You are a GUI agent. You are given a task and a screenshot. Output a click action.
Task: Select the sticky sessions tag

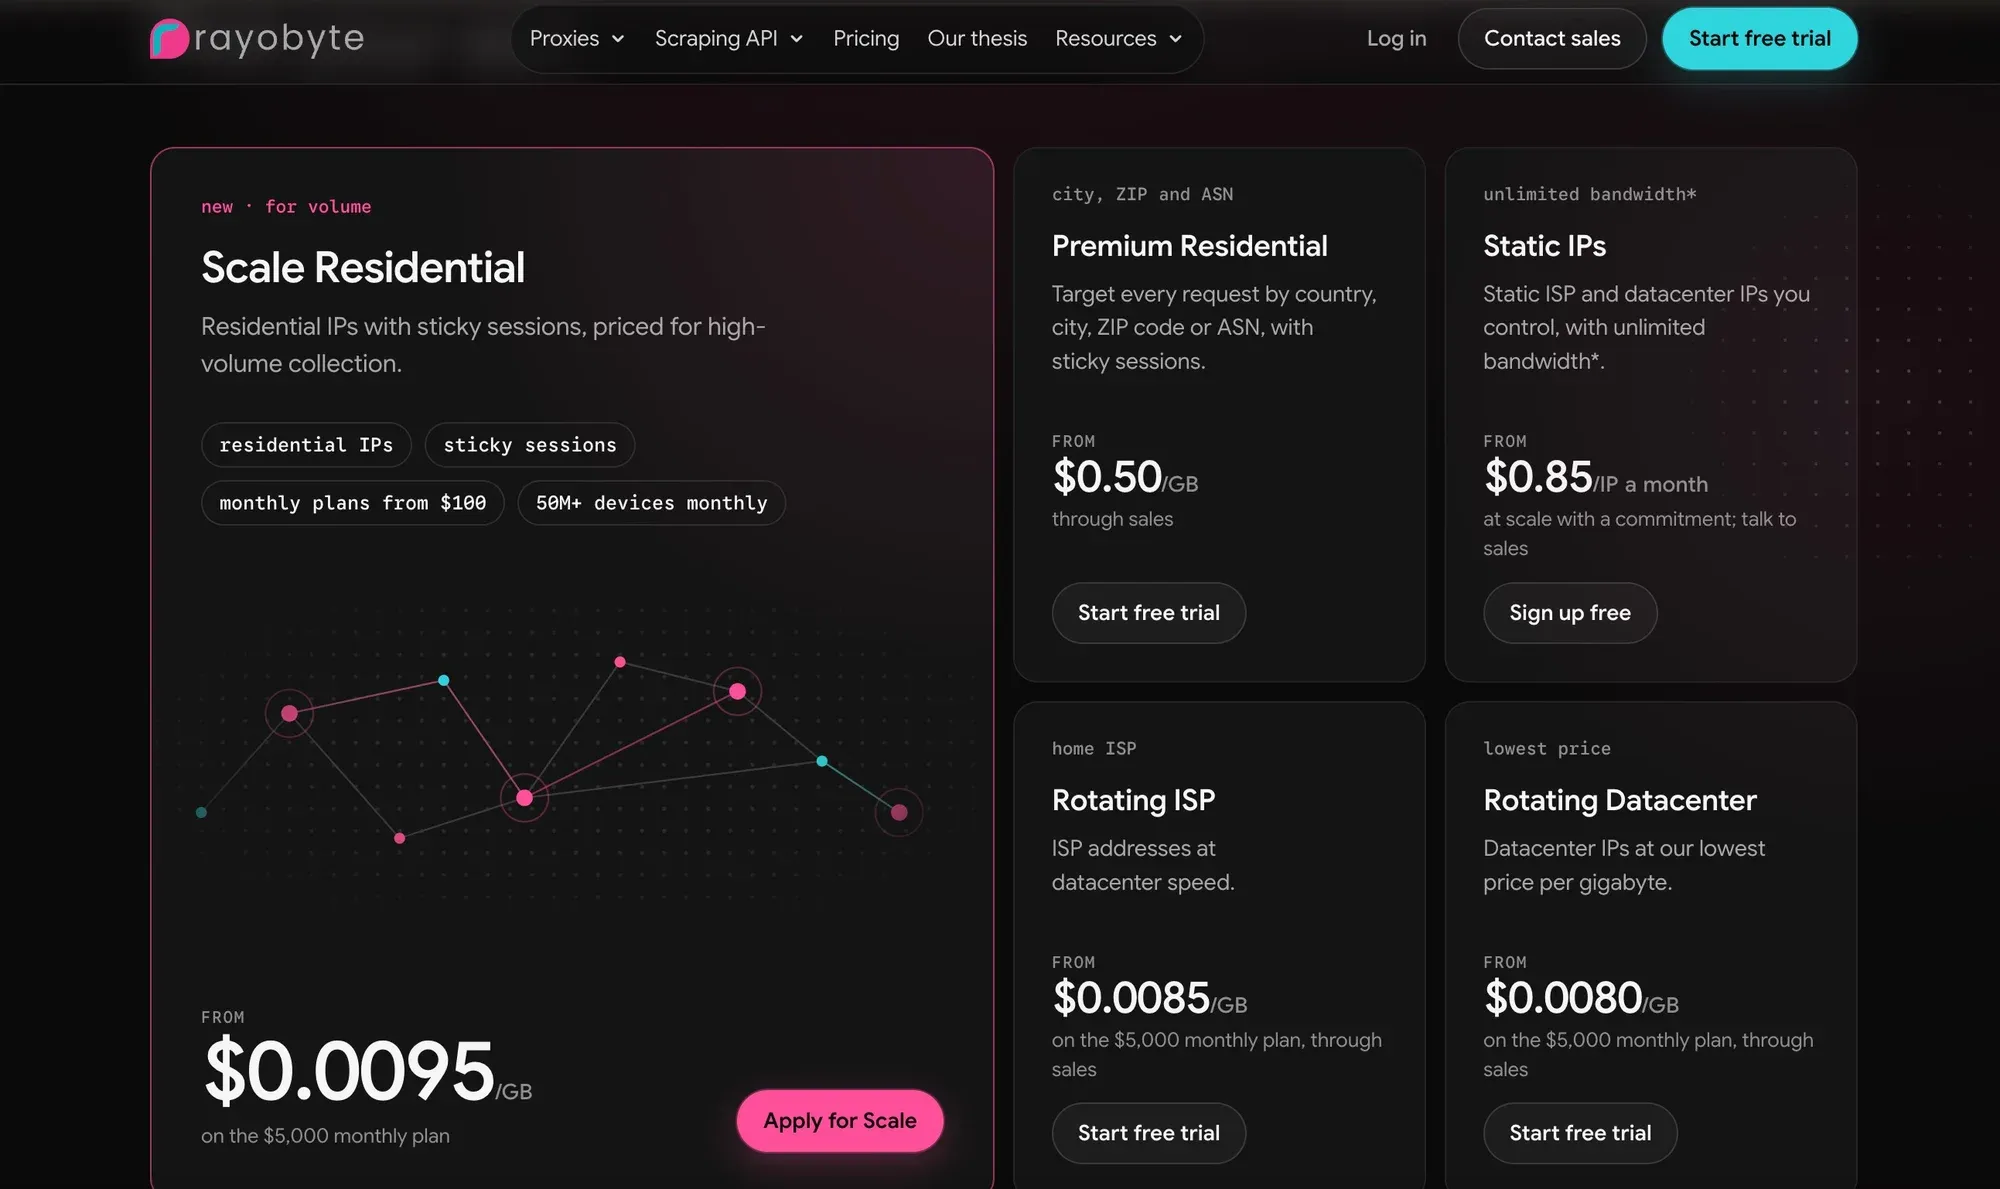(x=530, y=445)
